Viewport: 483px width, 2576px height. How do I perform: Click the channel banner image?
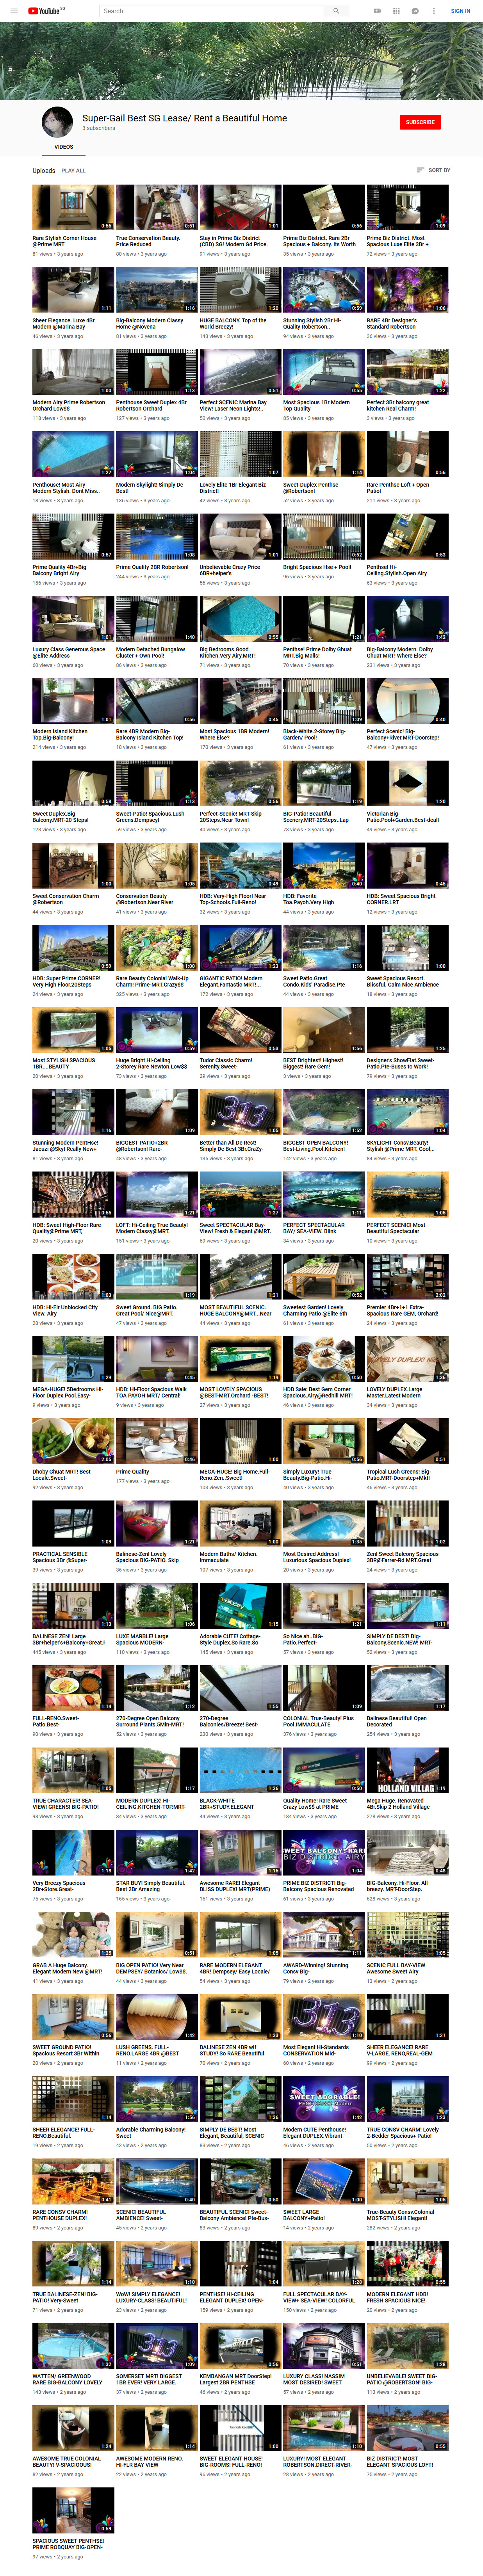point(241,61)
